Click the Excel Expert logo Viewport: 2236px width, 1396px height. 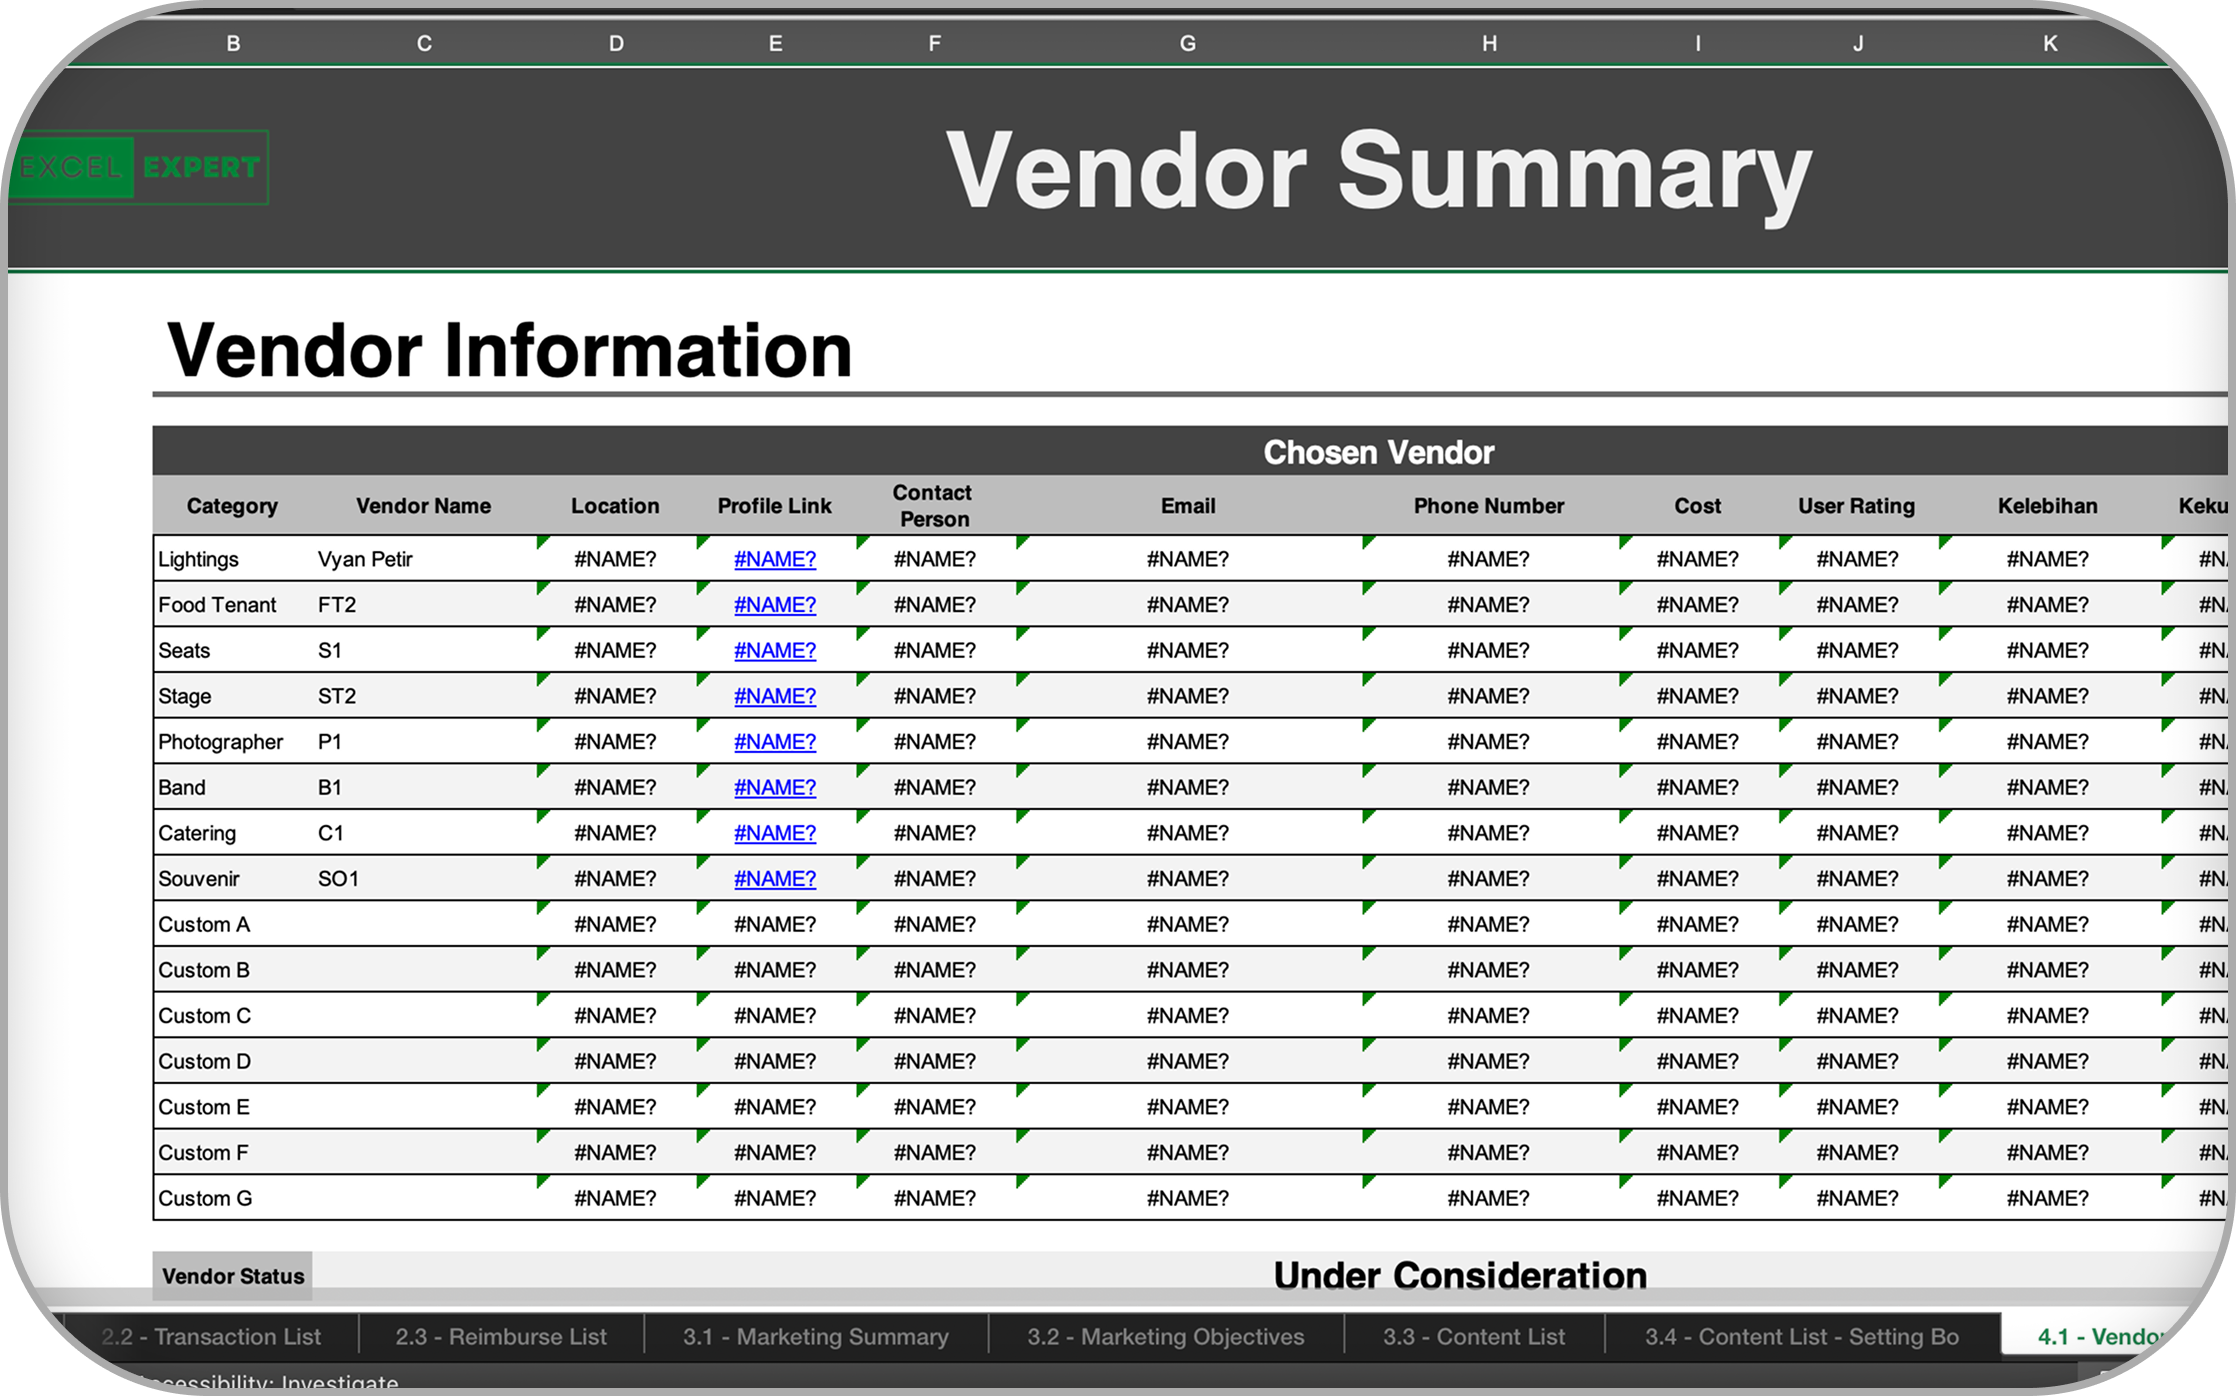(x=140, y=168)
